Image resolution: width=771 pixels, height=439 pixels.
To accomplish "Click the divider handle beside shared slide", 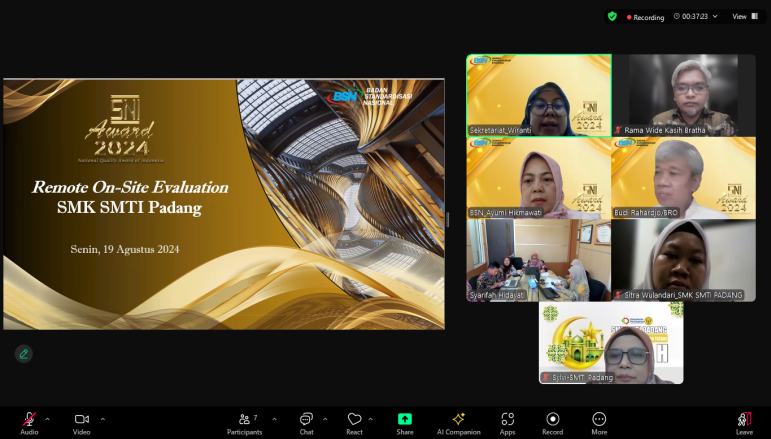I will coord(448,219).
